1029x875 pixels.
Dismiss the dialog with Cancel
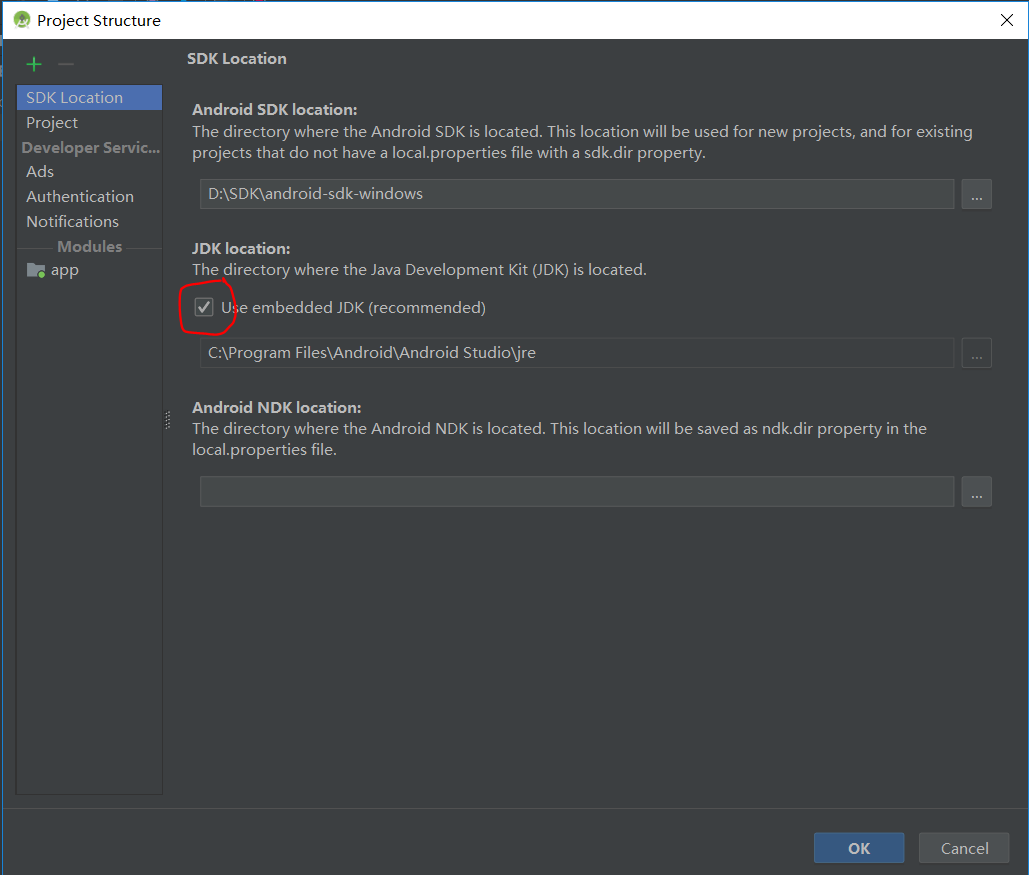pos(963,847)
